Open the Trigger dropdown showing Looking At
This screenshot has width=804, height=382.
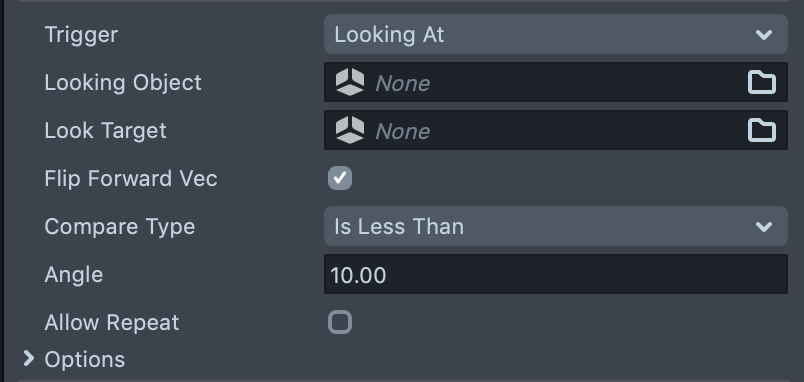point(556,34)
